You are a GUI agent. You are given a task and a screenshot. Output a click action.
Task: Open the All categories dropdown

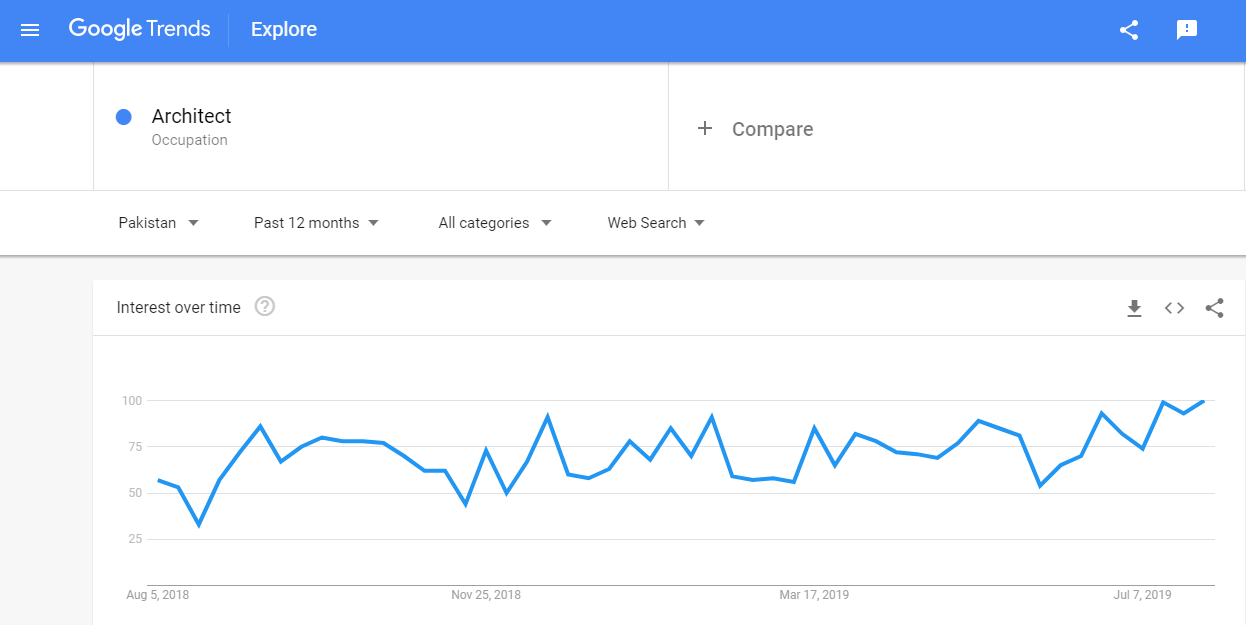pyautogui.click(x=495, y=223)
